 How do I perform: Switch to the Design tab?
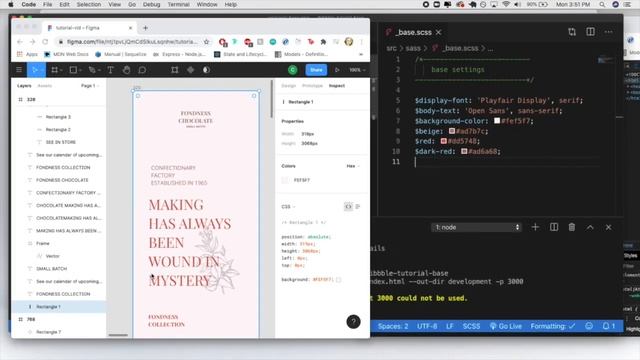[288, 86]
